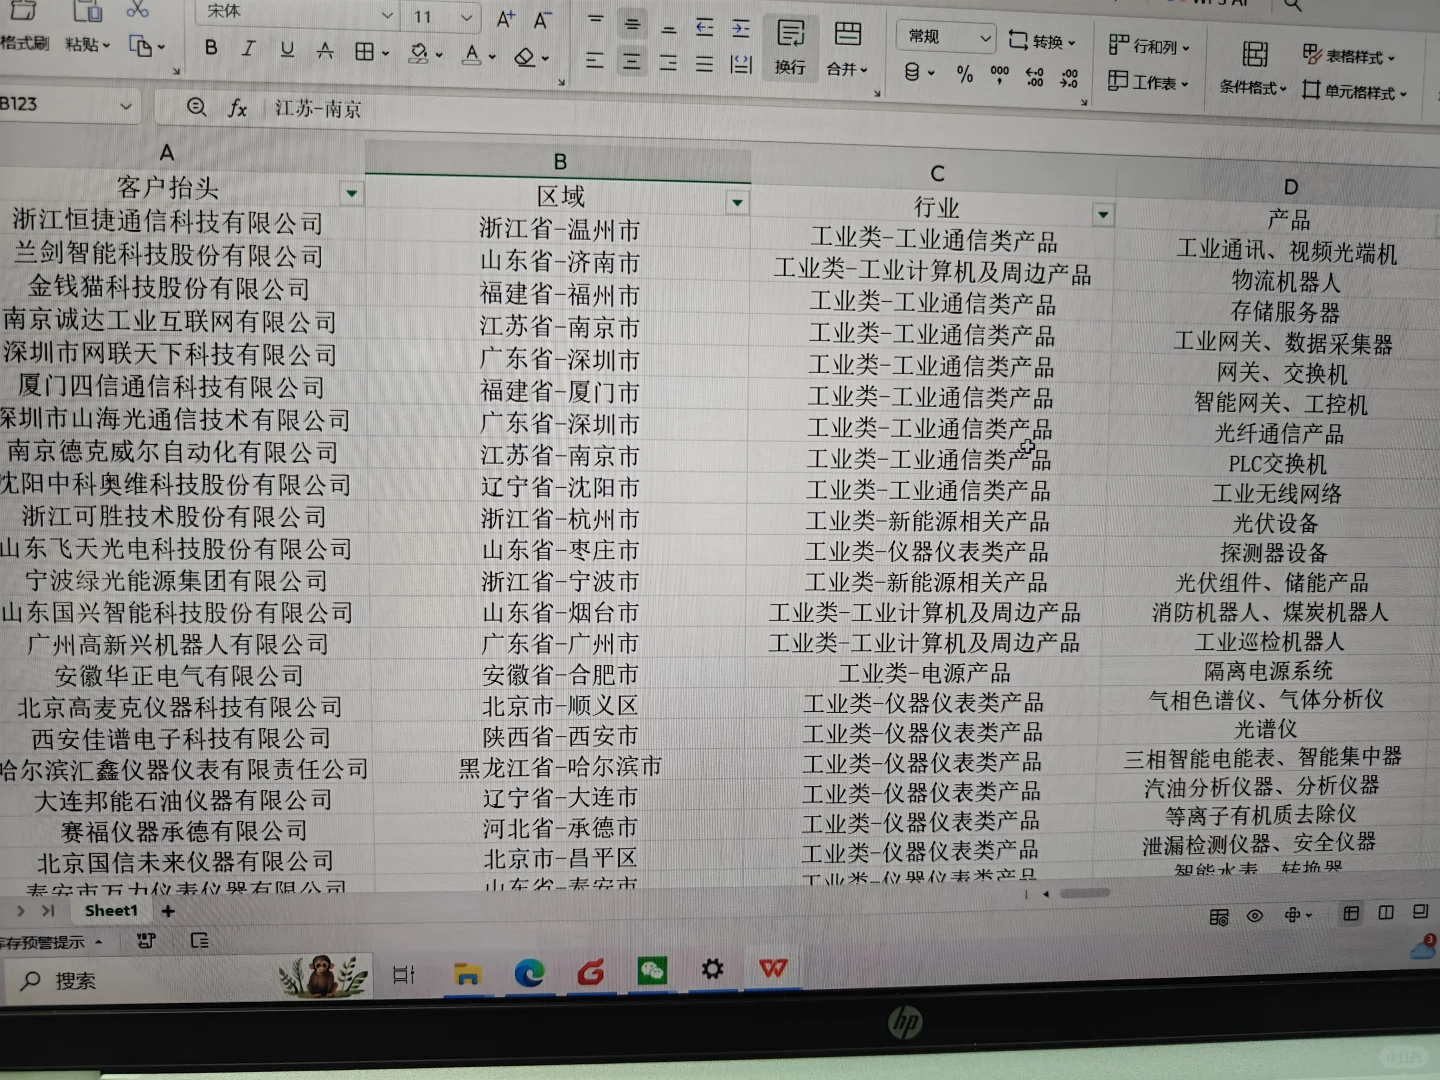The image size is (1440, 1080).
Task: Switch to the Sheet1 tab
Action: (x=110, y=910)
